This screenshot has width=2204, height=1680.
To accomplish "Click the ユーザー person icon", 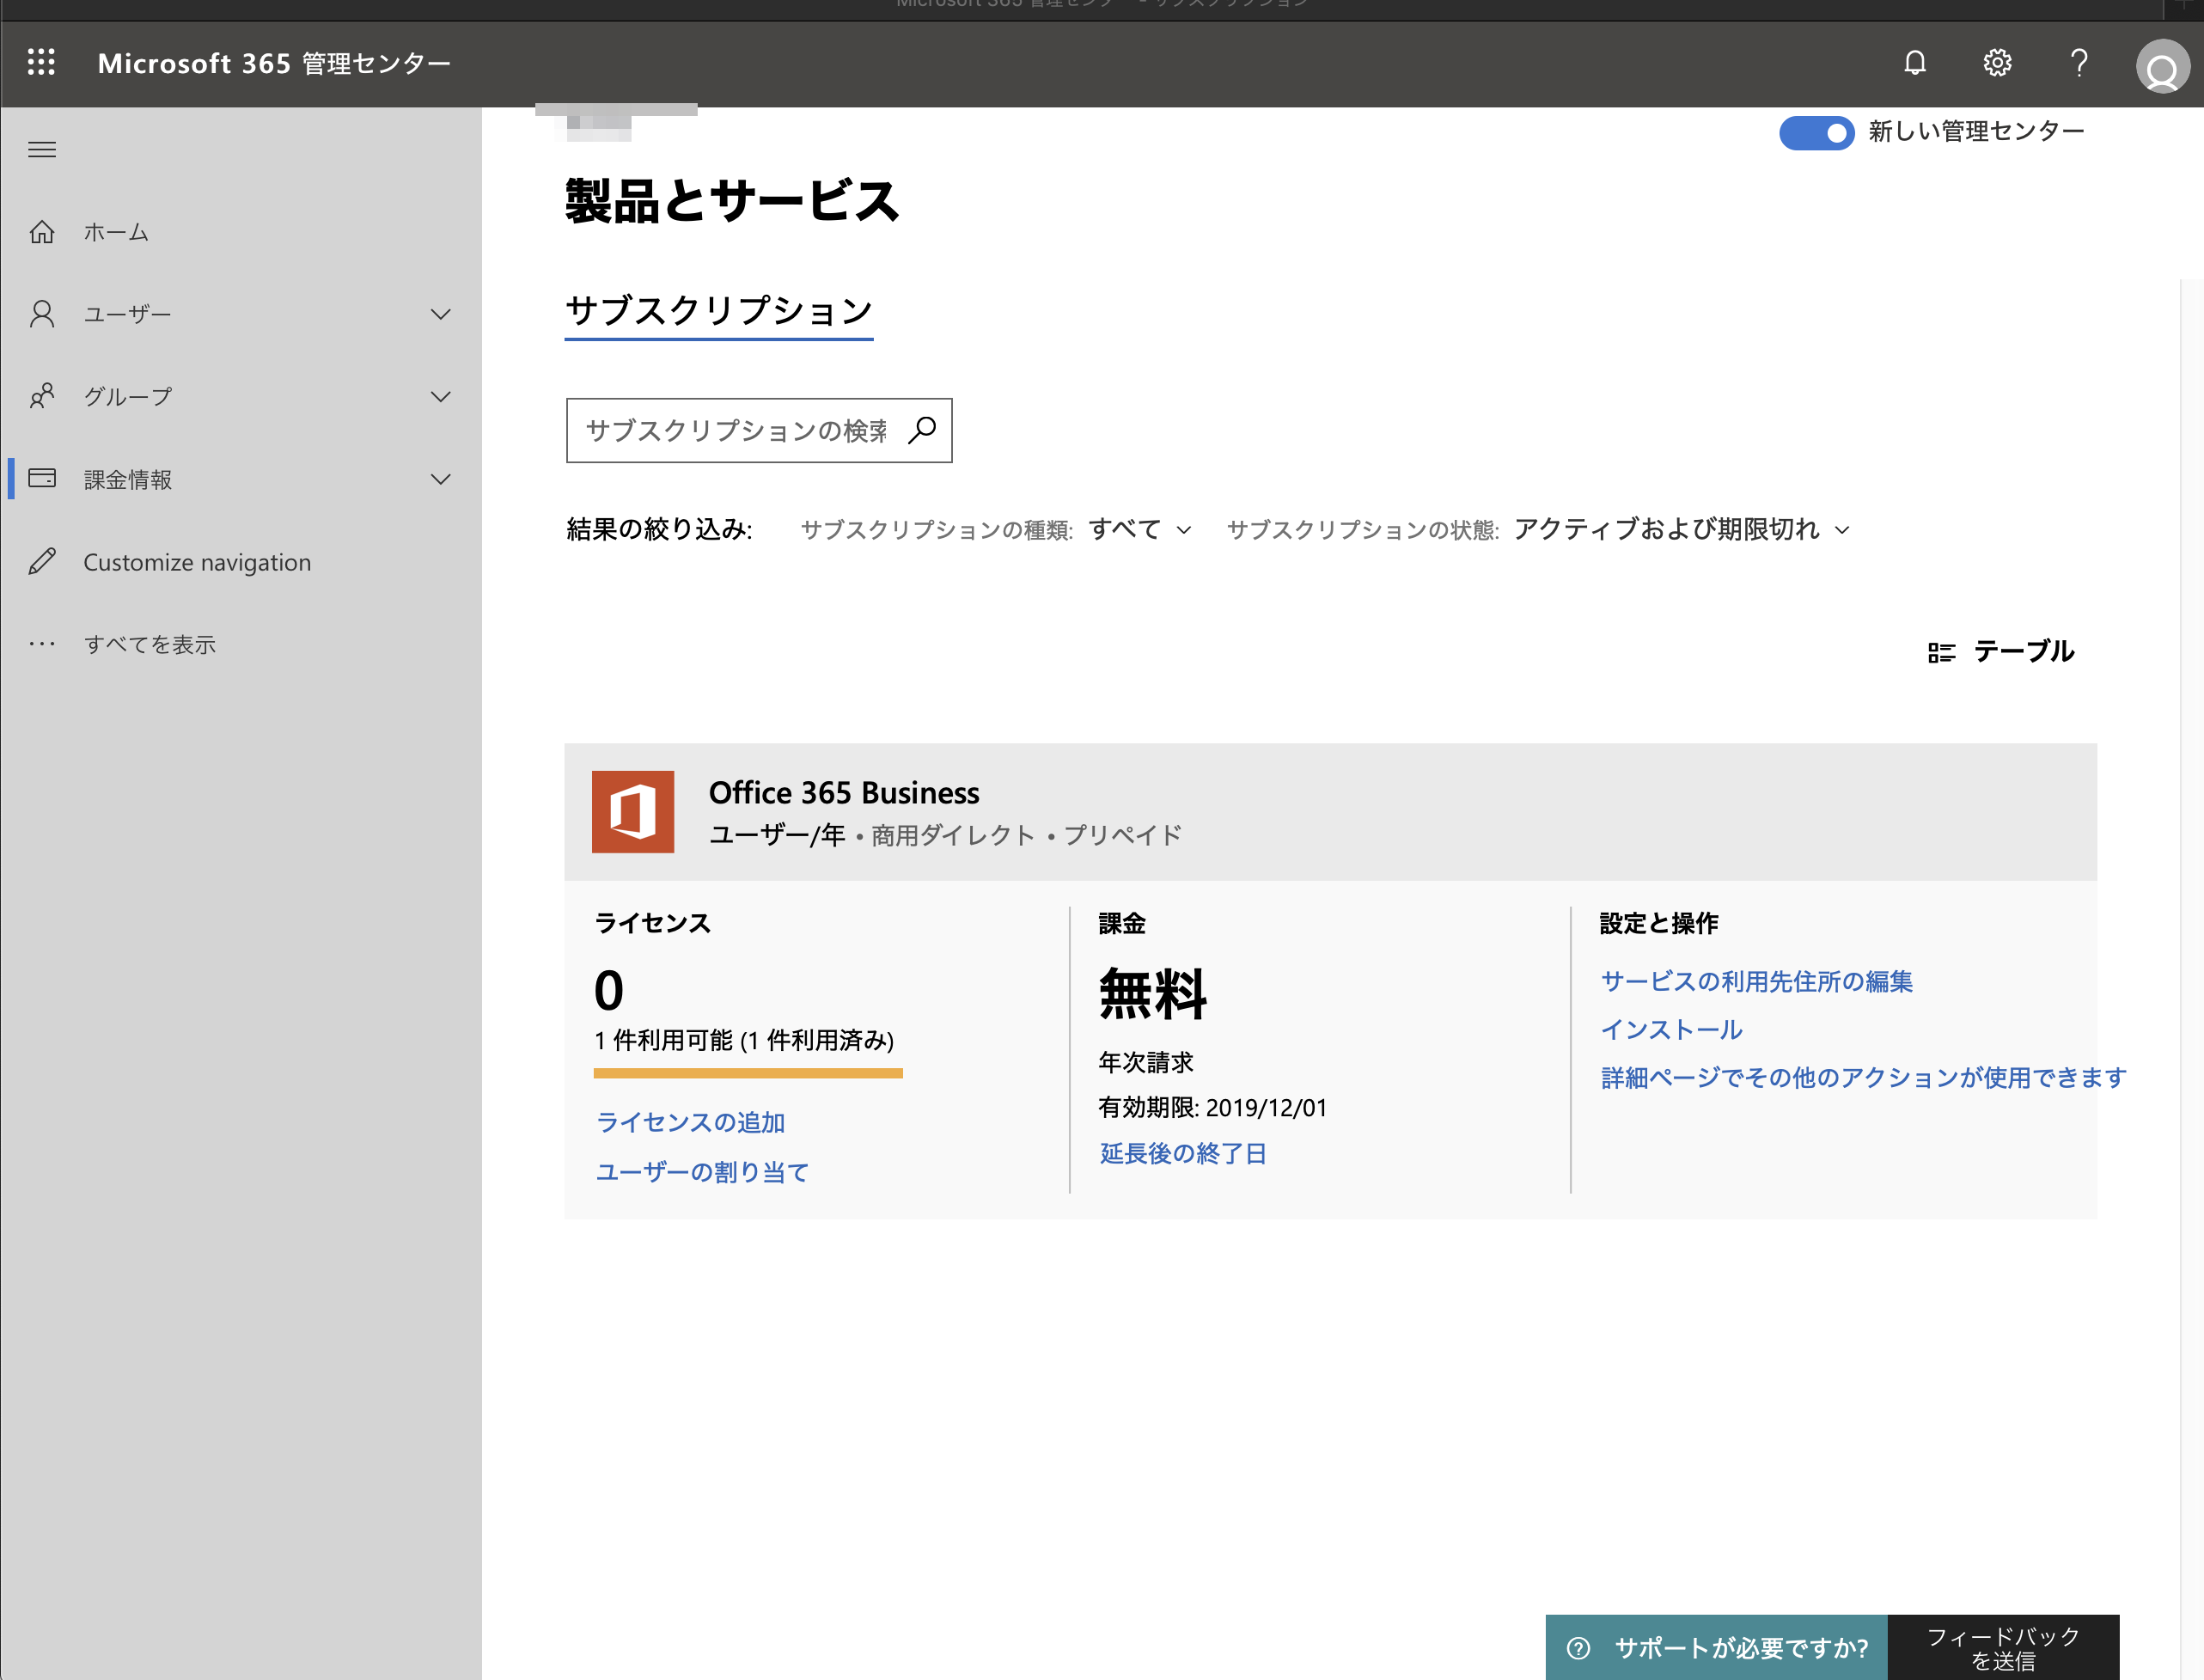I will pyautogui.click(x=42, y=314).
